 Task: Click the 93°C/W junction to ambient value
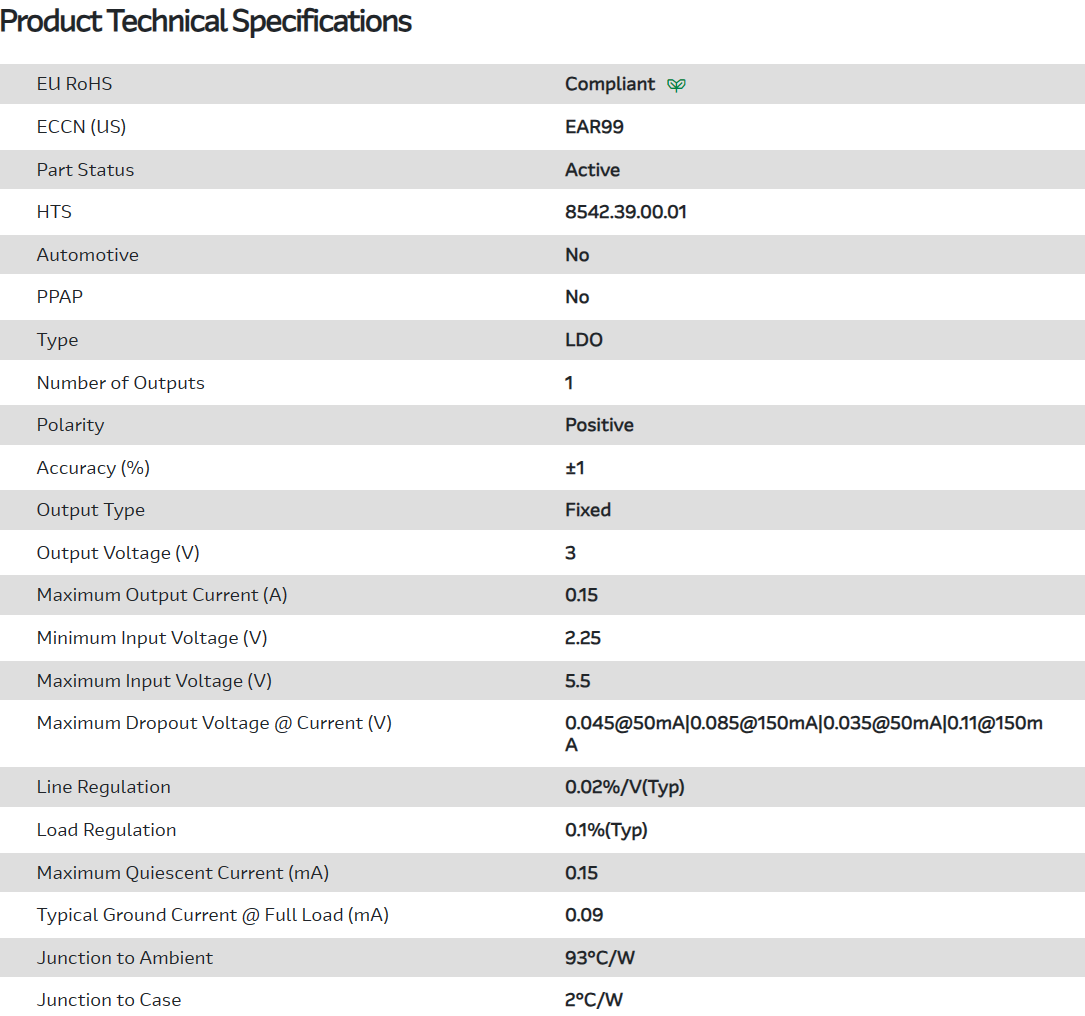pos(599,958)
